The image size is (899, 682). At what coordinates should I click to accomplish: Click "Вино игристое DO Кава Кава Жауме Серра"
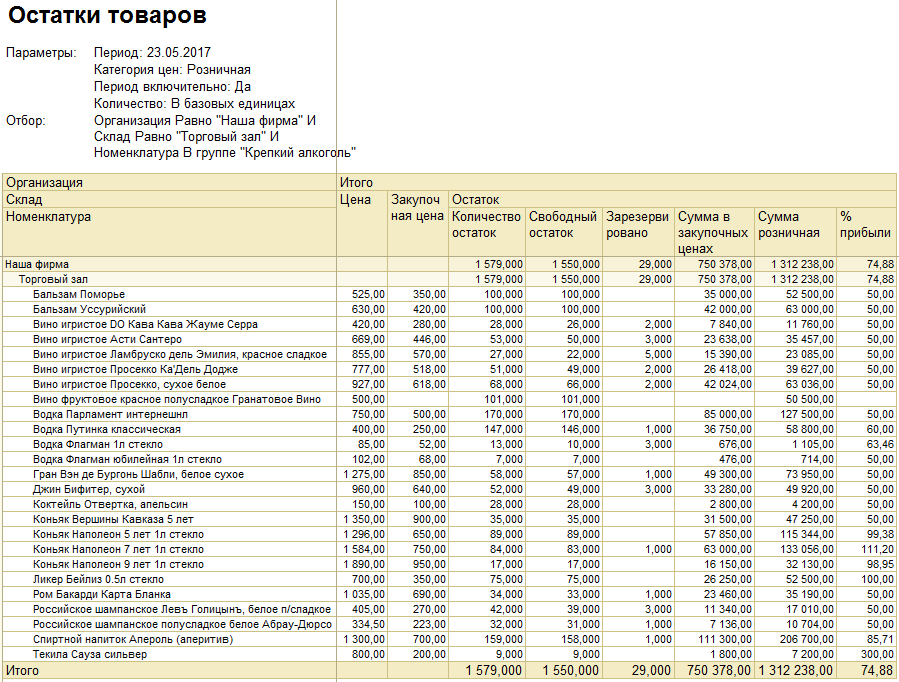tap(145, 324)
